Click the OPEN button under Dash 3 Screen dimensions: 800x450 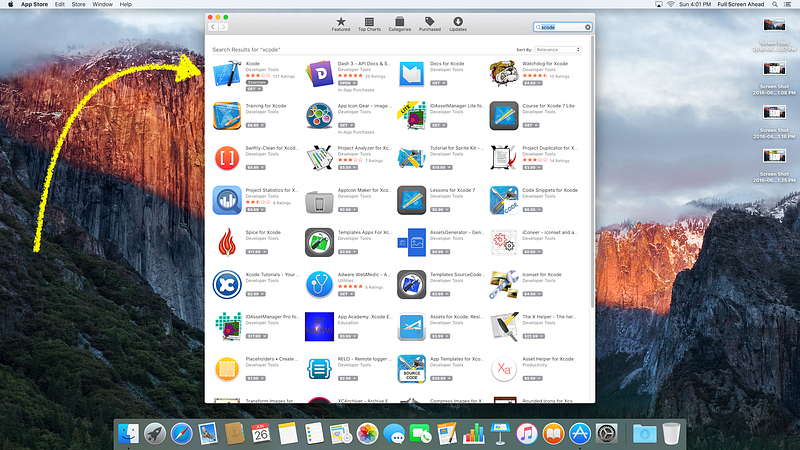pos(347,83)
